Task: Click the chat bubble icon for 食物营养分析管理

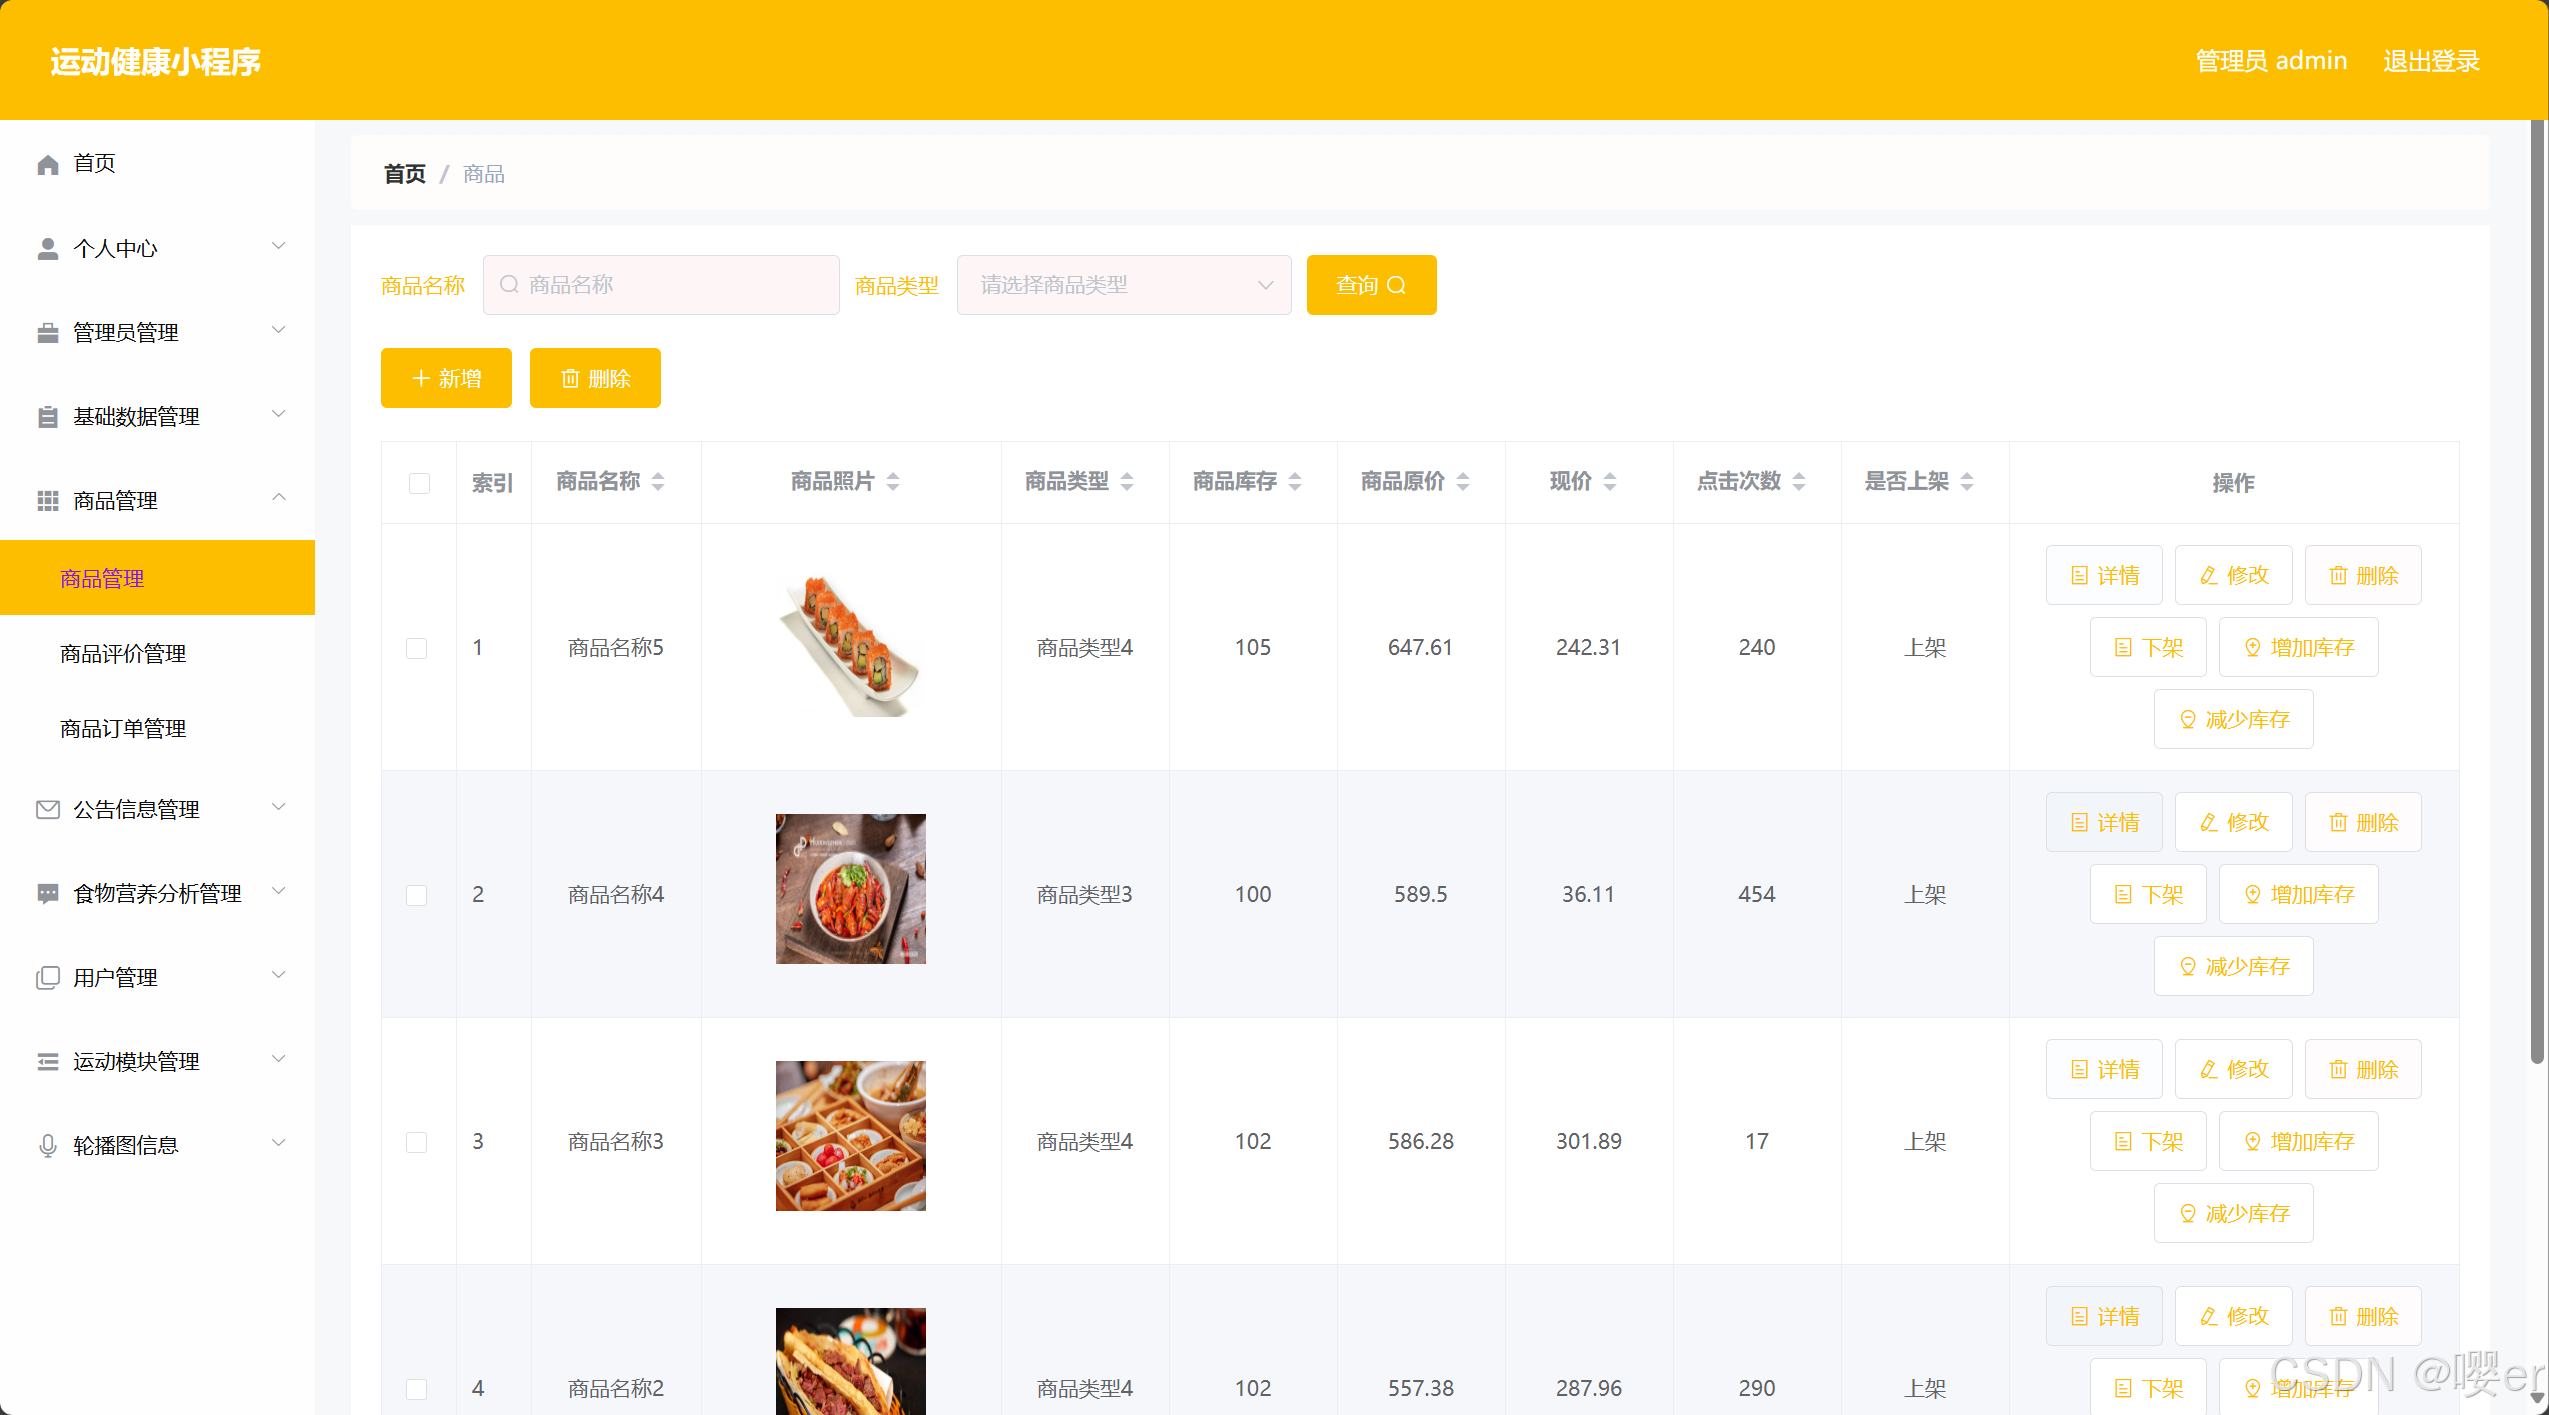Action: click(47, 893)
